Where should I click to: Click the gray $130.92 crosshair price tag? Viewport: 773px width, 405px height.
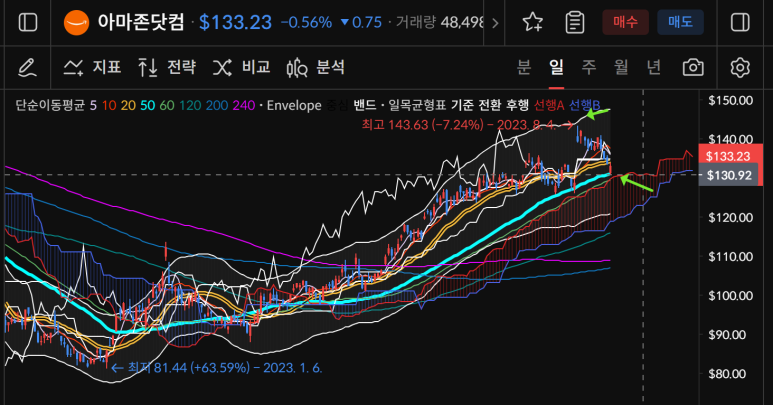click(x=729, y=175)
